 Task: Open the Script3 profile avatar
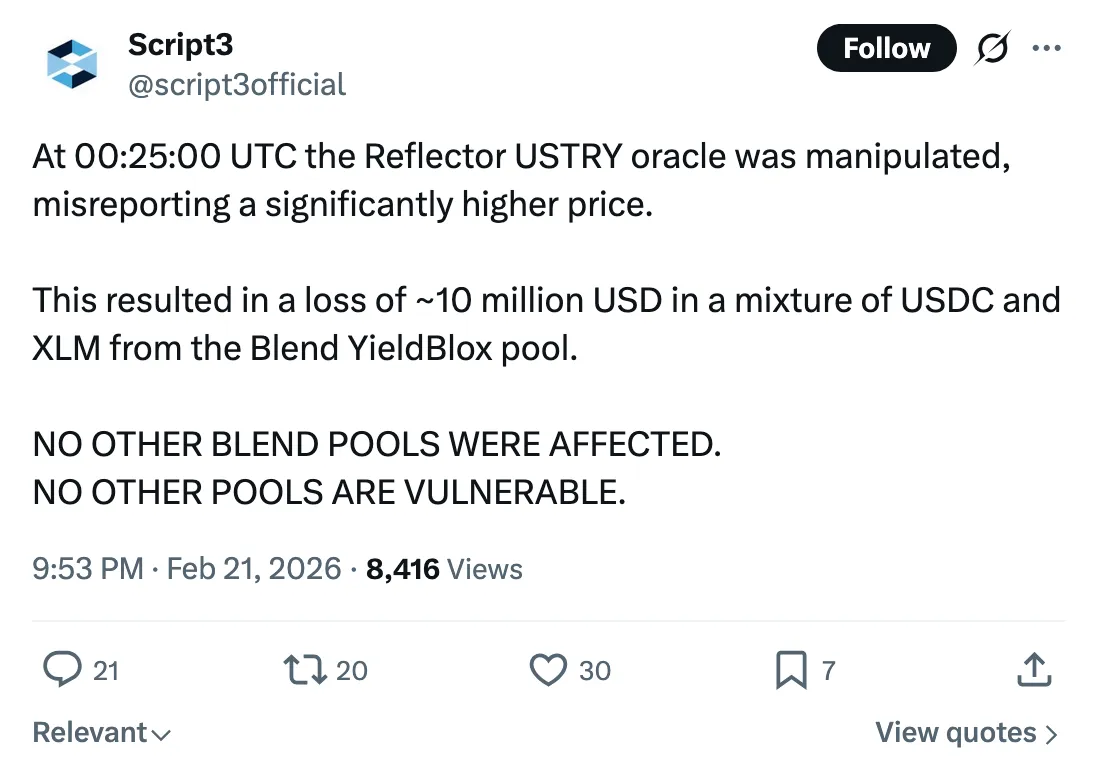(x=72, y=63)
